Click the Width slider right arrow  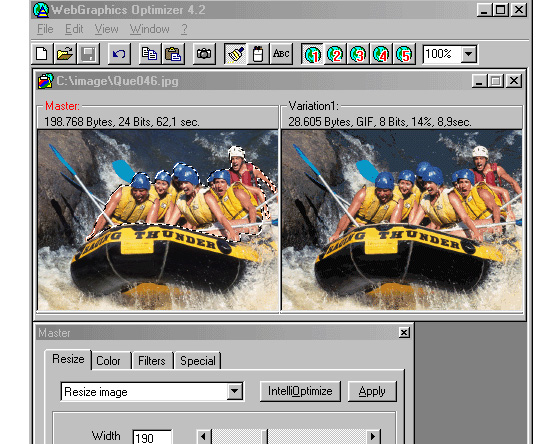tap(373, 436)
